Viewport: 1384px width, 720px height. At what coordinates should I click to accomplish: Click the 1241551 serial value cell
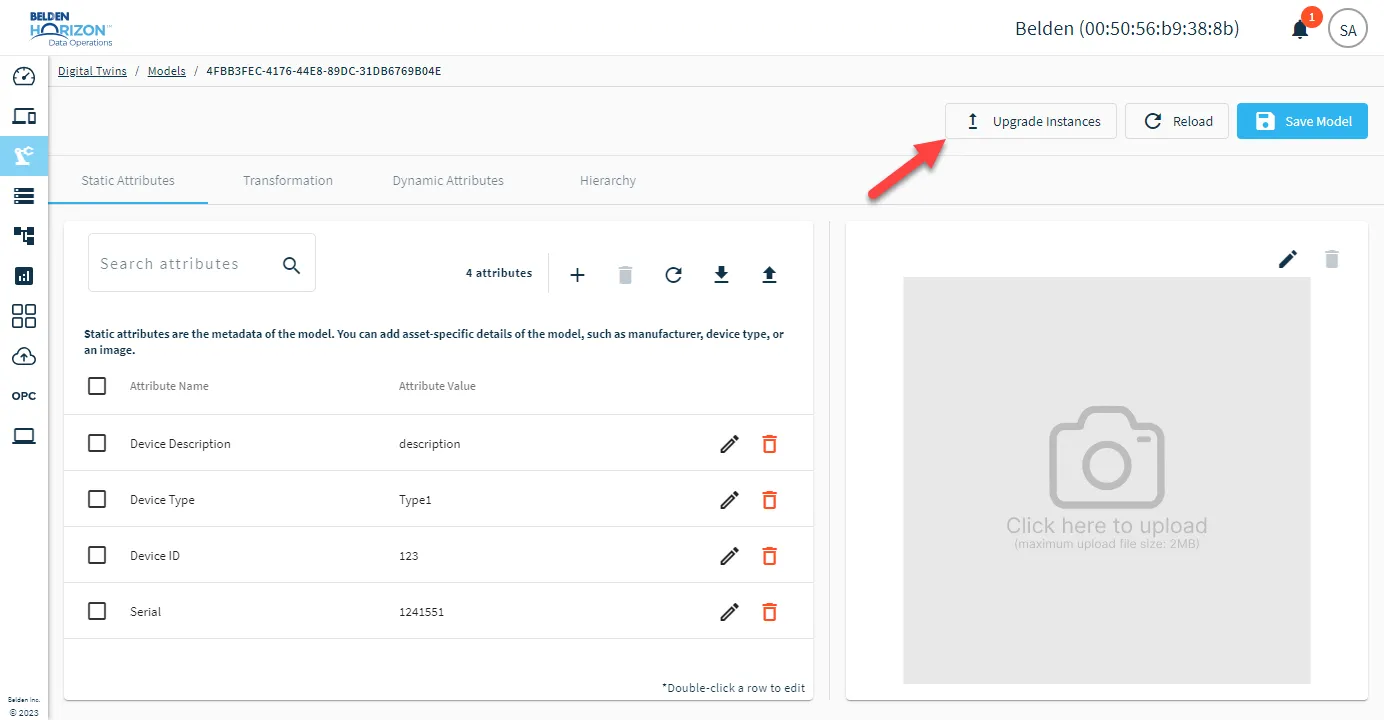pos(421,611)
